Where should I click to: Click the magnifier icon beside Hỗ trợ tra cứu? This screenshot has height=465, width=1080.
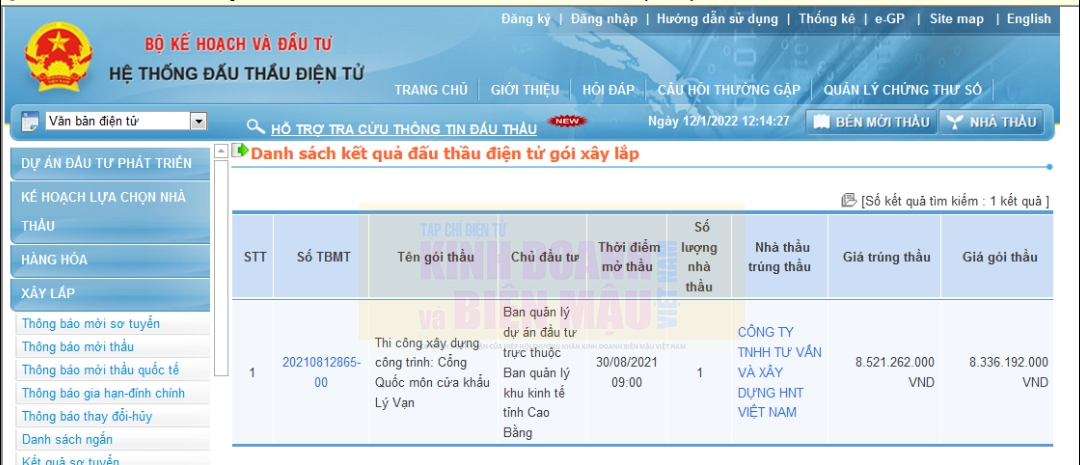tap(256, 127)
